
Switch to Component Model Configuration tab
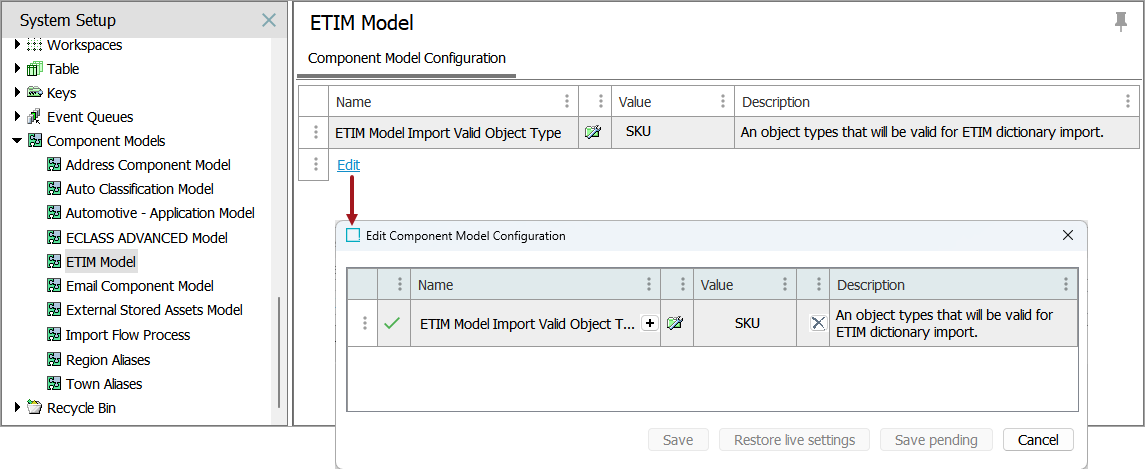[x=407, y=58]
